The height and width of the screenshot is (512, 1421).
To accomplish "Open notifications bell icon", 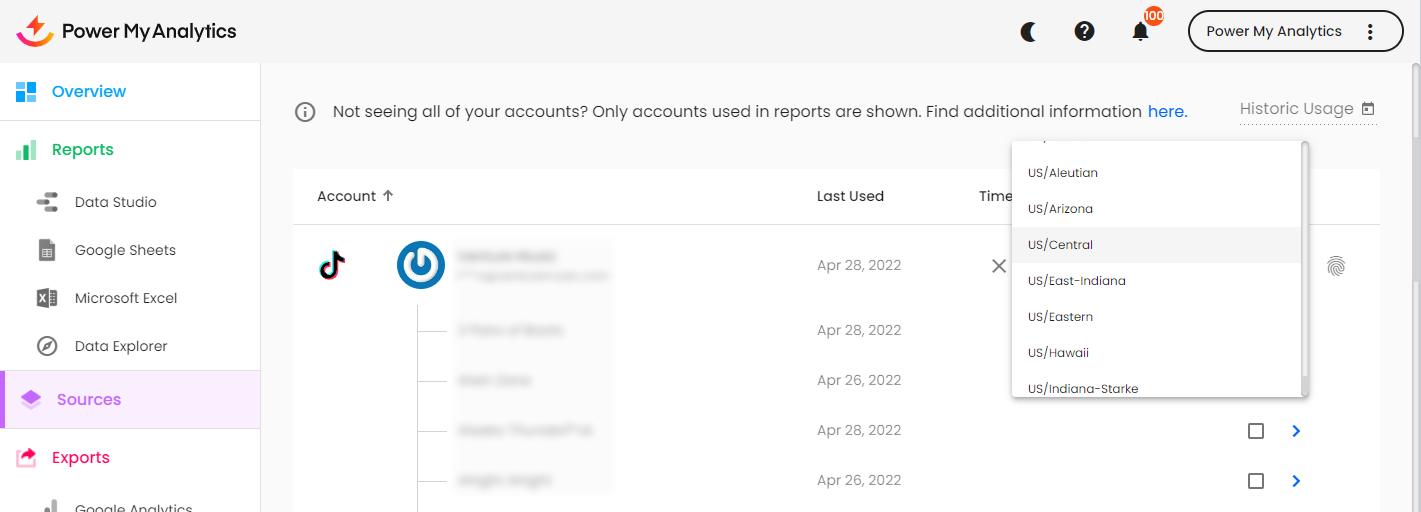I will [1140, 31].
